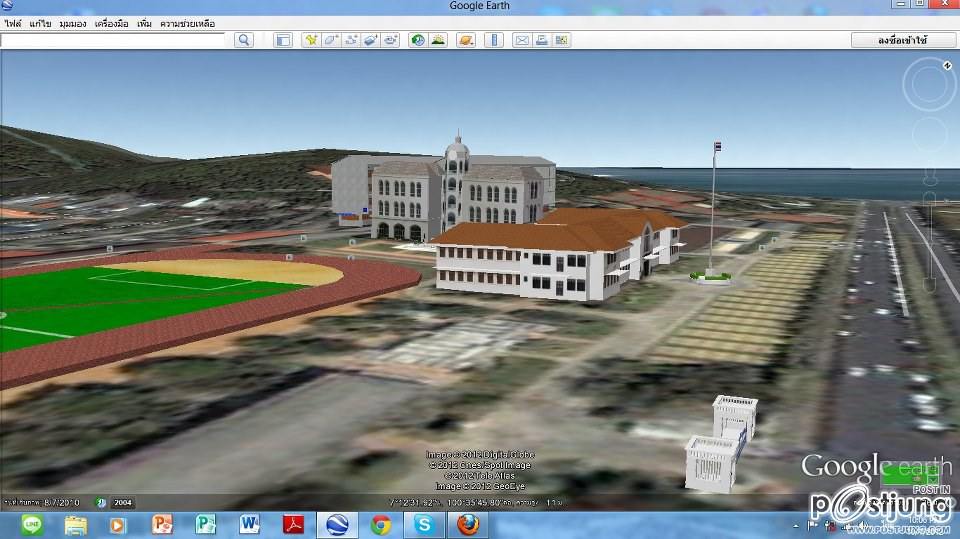Image resolution: width=960 pixels, height=539 pixels.
Task: Click the 2004 historical imagery year button
Action: [122, 502]
